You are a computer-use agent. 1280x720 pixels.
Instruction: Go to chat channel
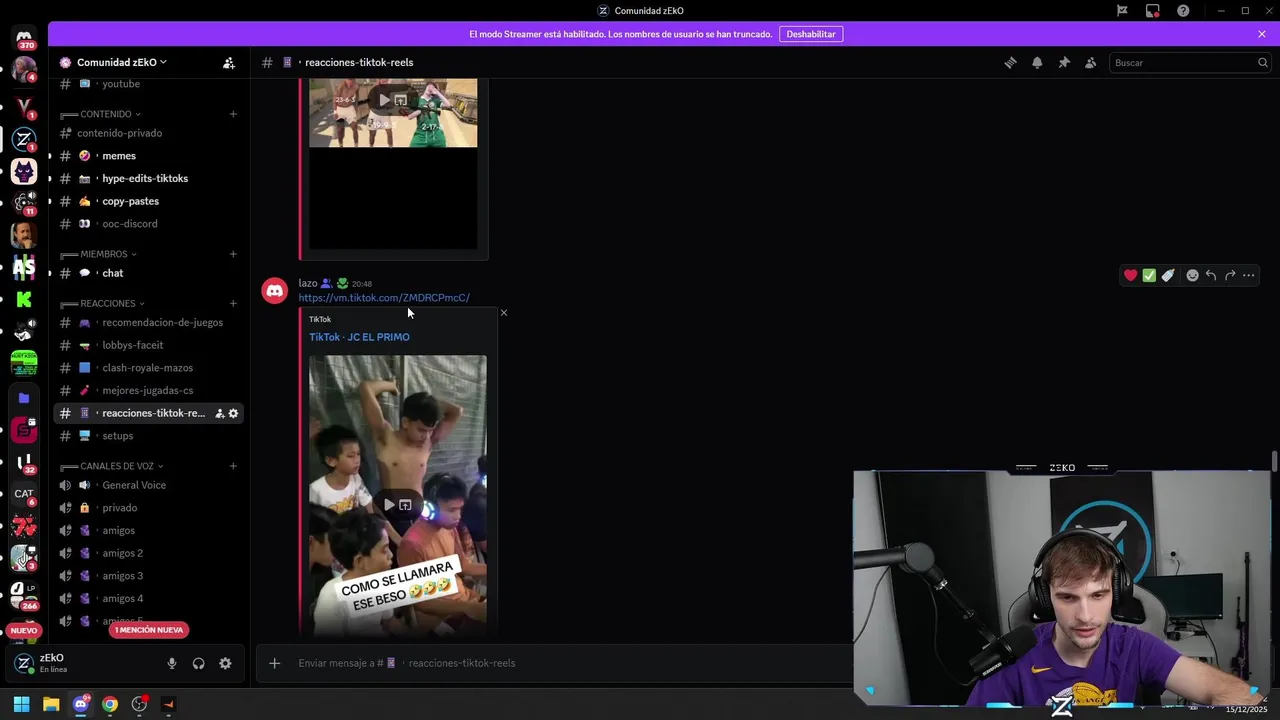click(x=148, y=273)
